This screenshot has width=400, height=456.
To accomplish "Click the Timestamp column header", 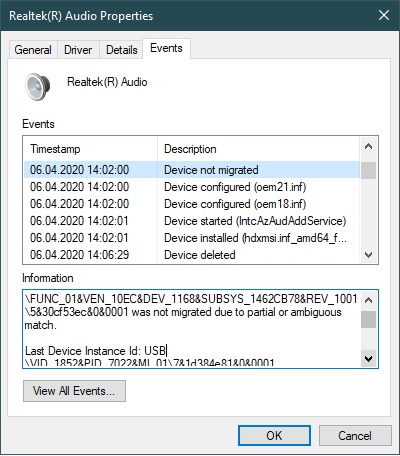I will point(90,149).
